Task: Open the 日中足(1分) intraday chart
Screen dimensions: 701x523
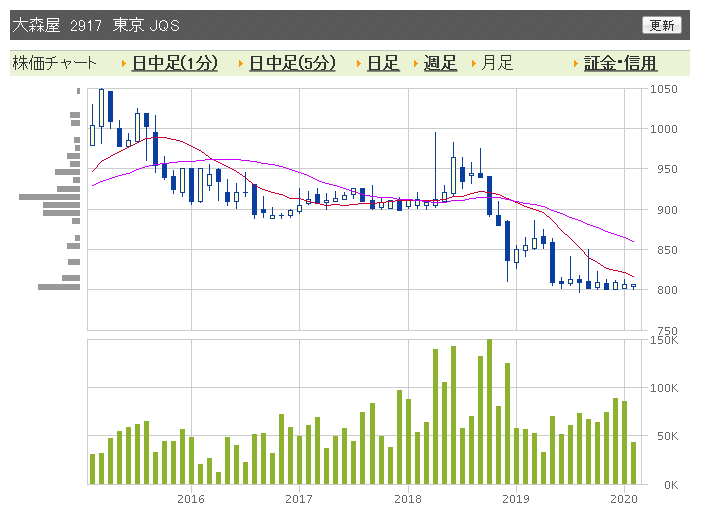Action: tap(174, 63)
